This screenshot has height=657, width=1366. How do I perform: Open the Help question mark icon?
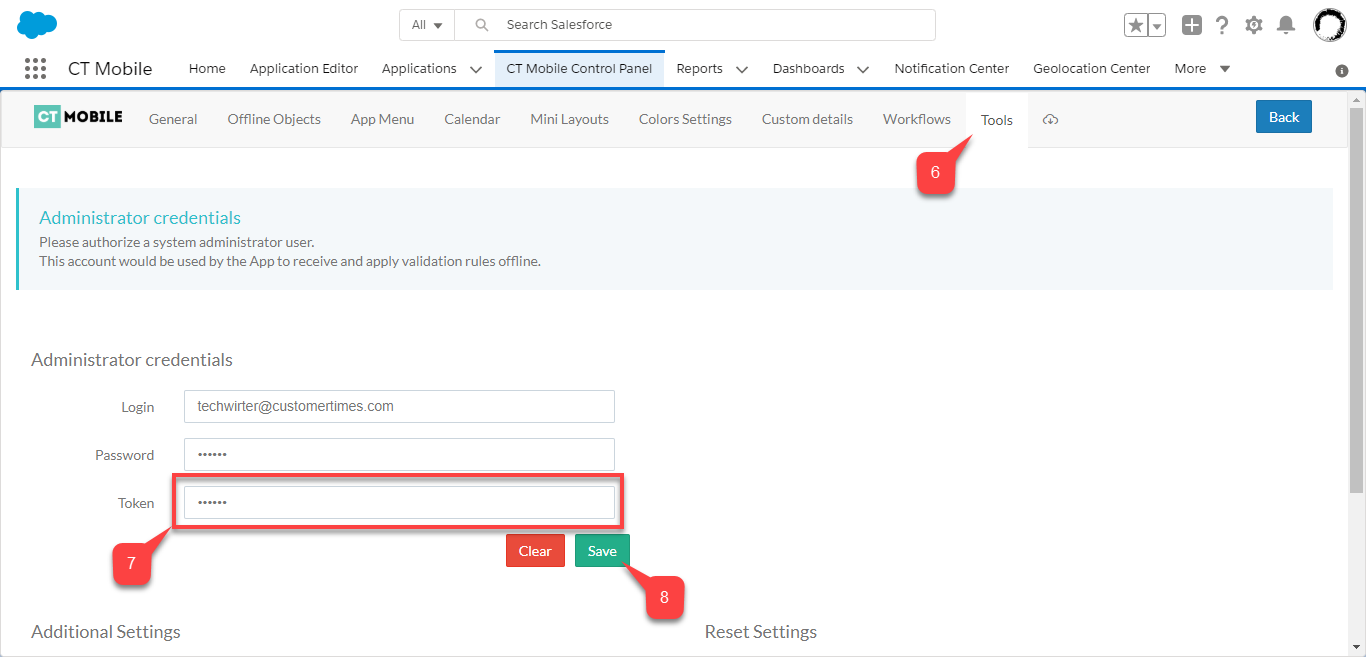coord(1222,25)
